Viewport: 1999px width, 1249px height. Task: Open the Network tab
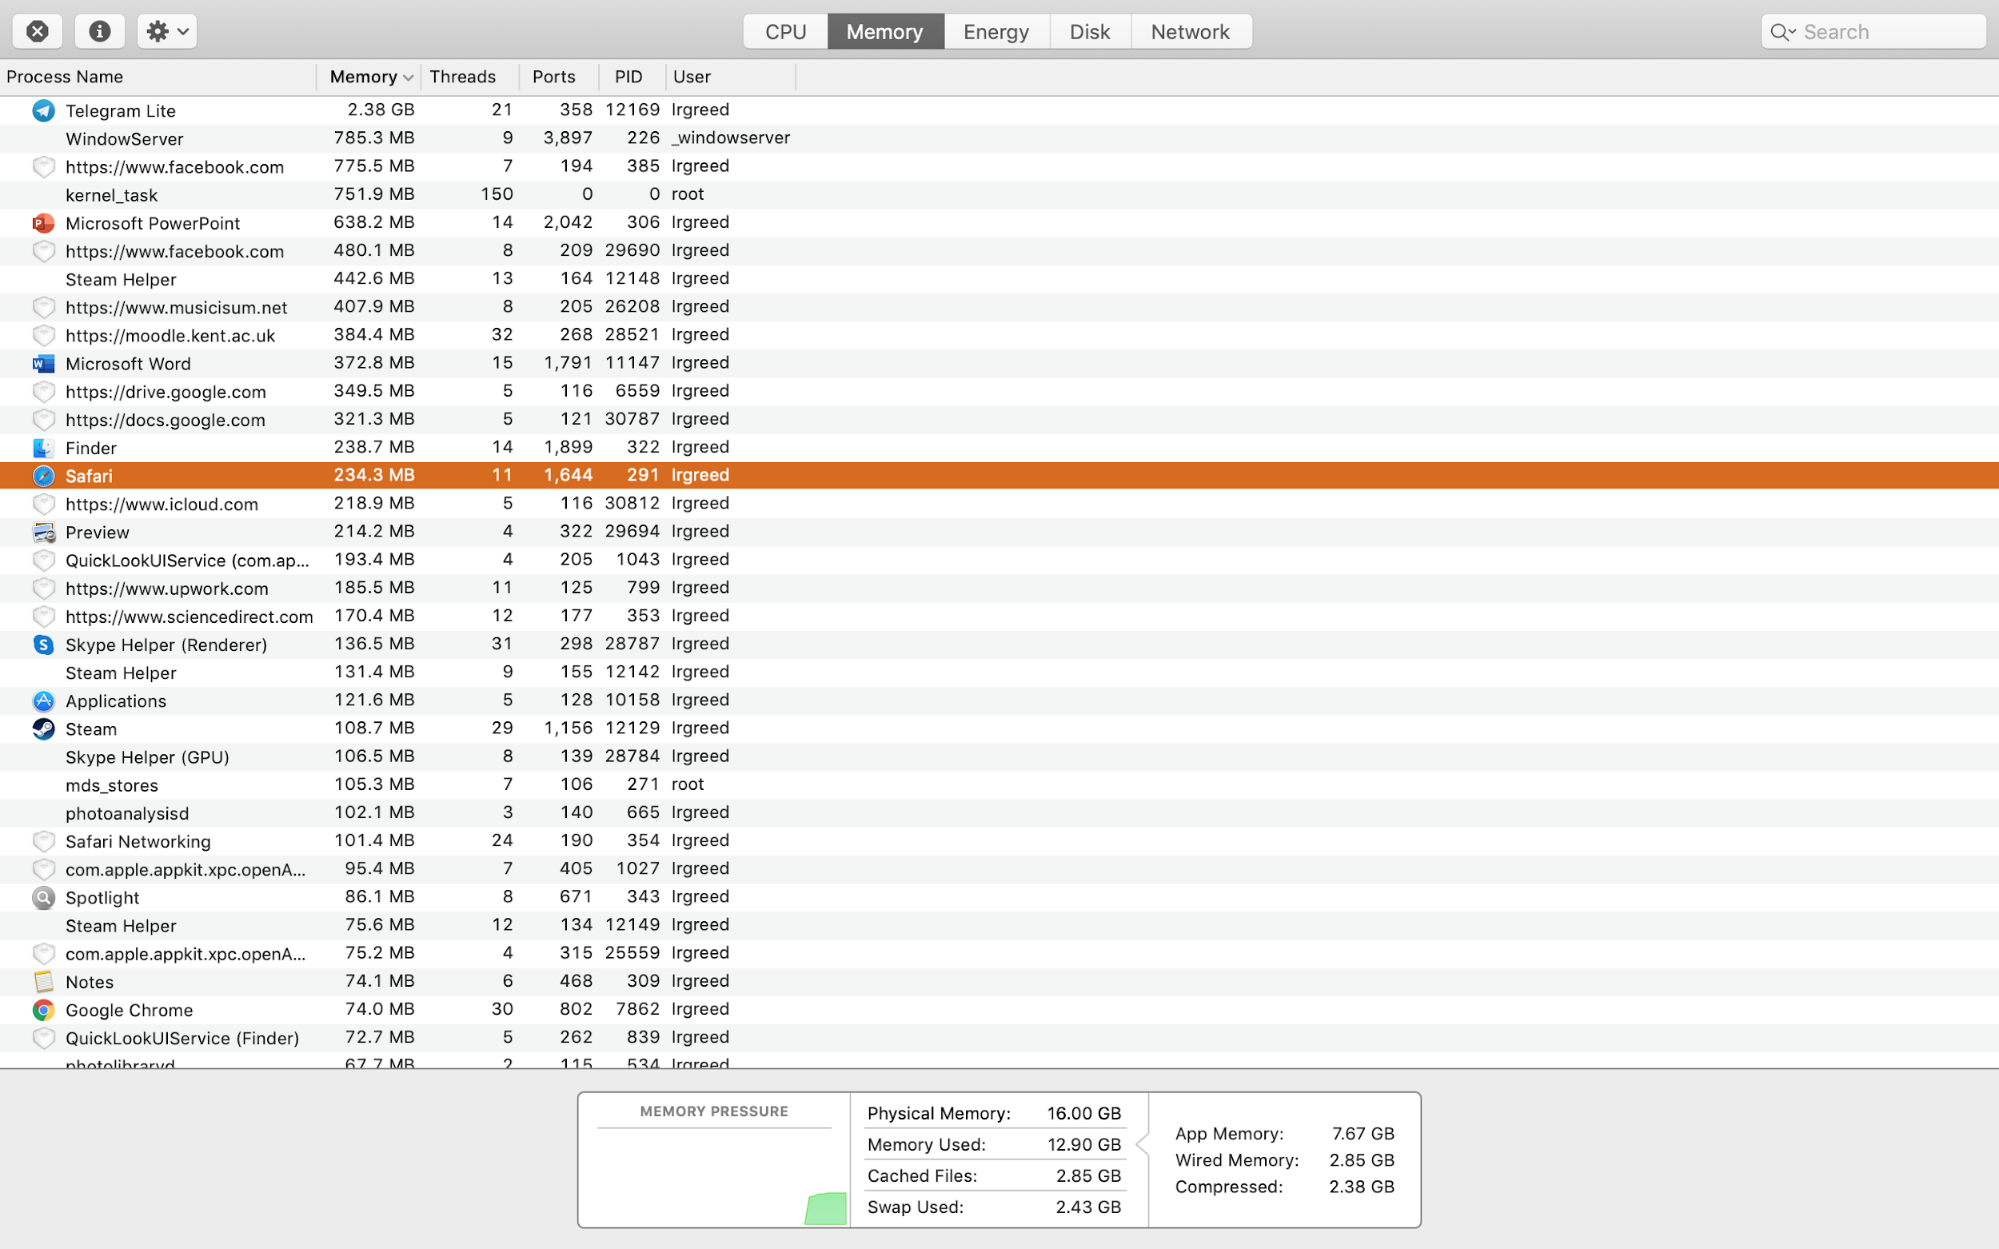(1190, 31)
